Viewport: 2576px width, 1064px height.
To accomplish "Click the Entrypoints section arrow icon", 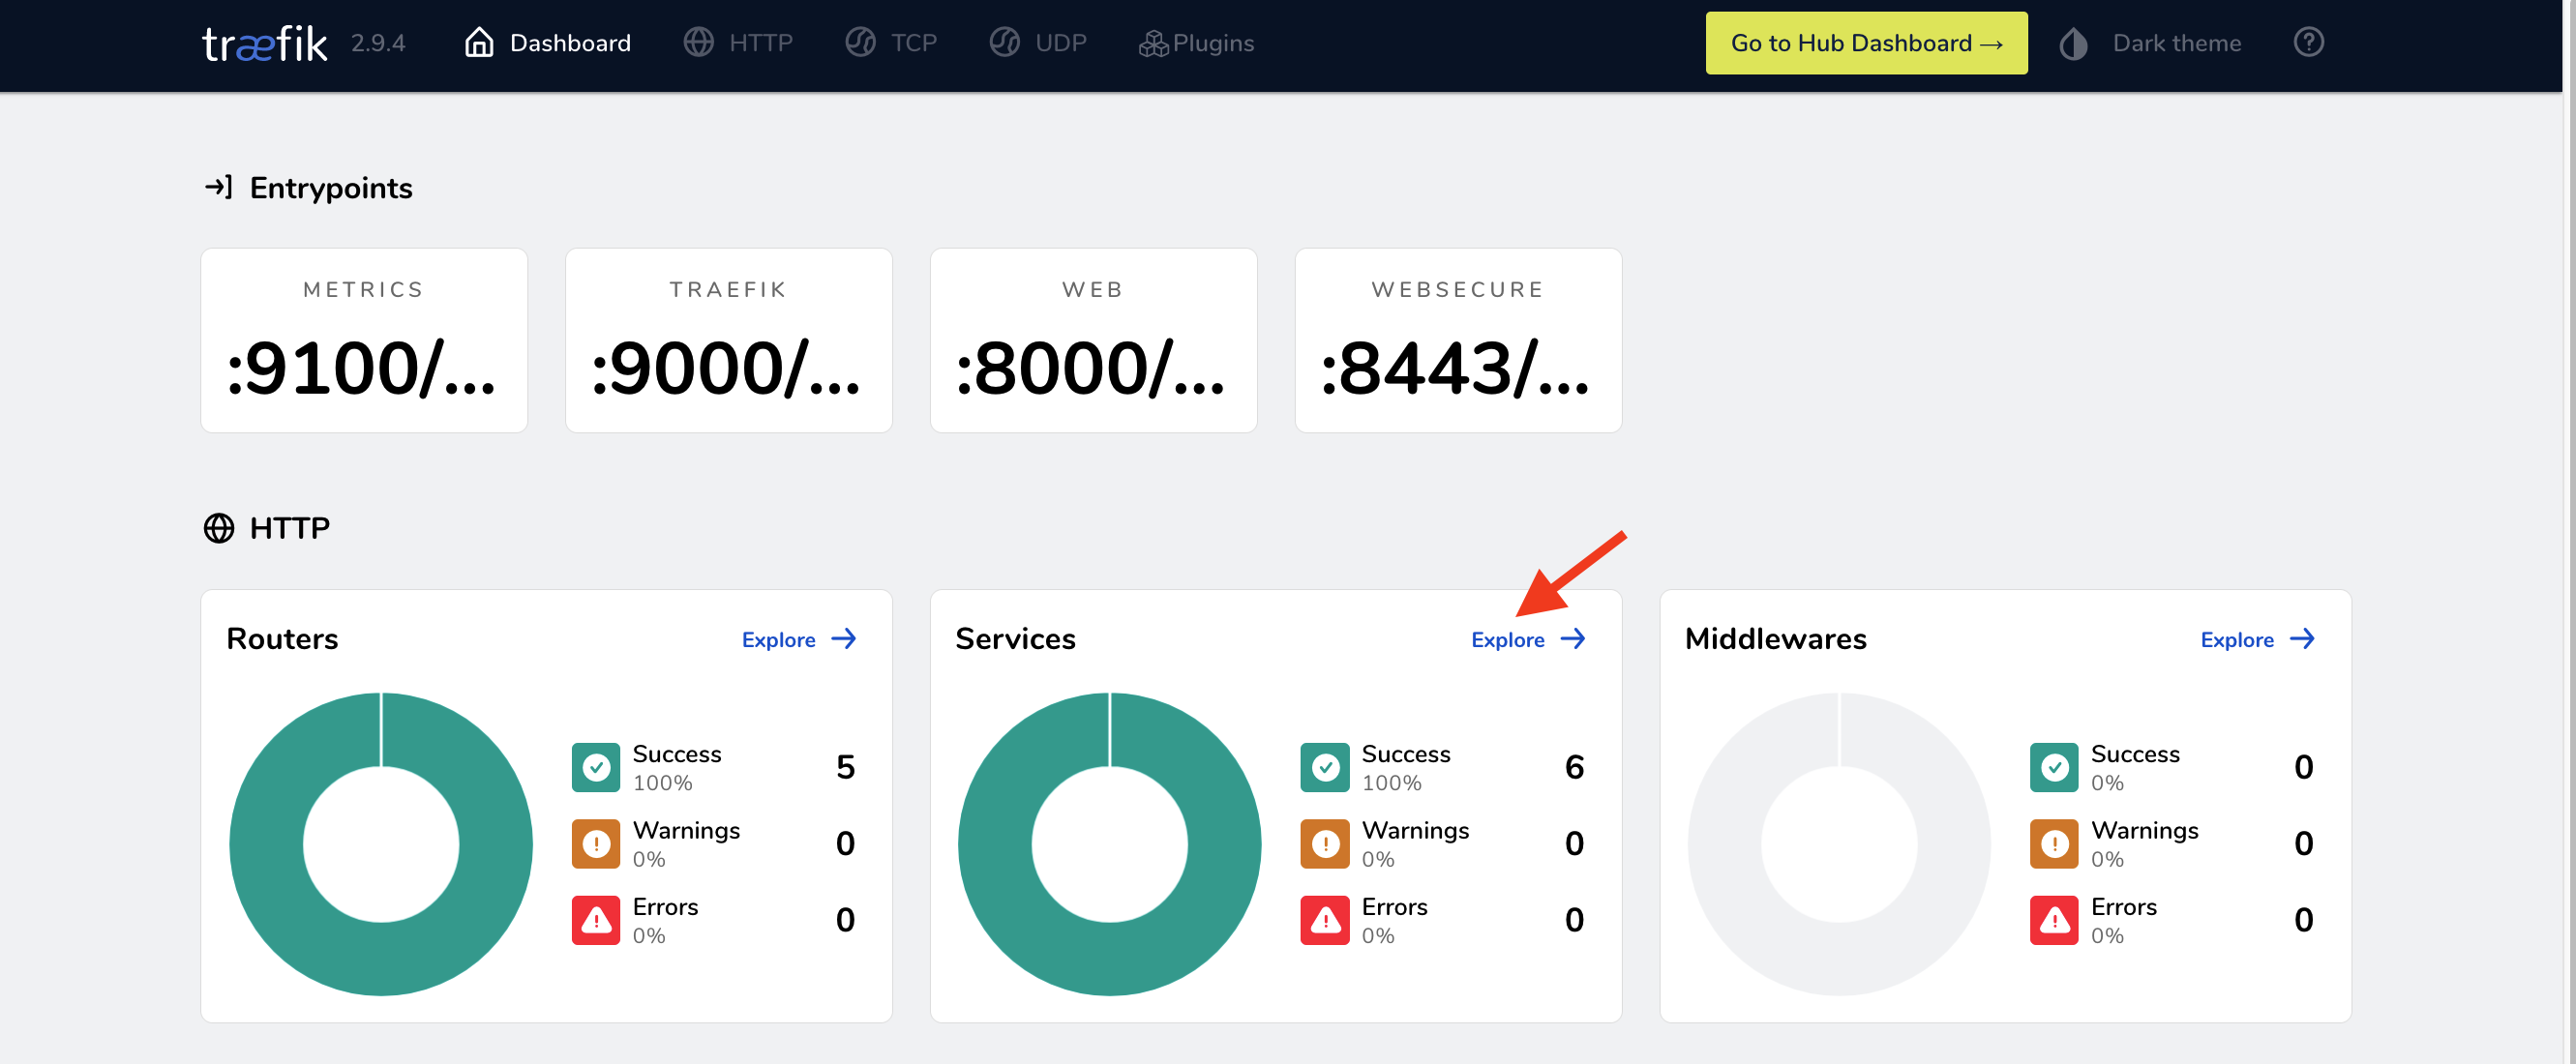I will coord(218,186).
